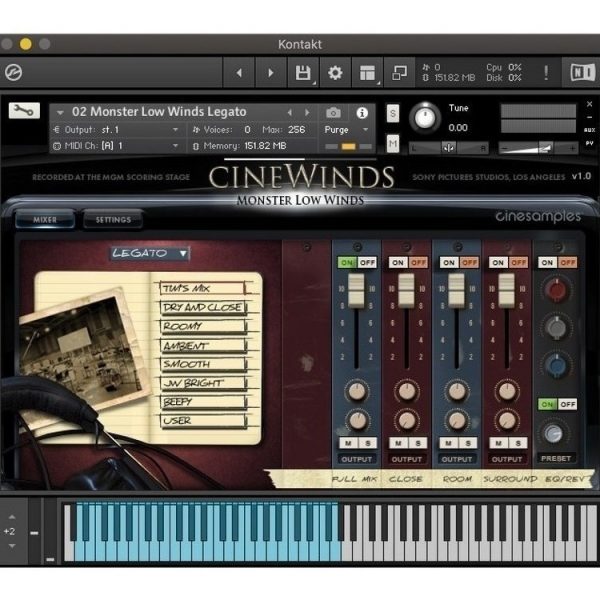Select Smooth mix preset
The height and width of the screenshot is (600, 600).
(203, 364)
